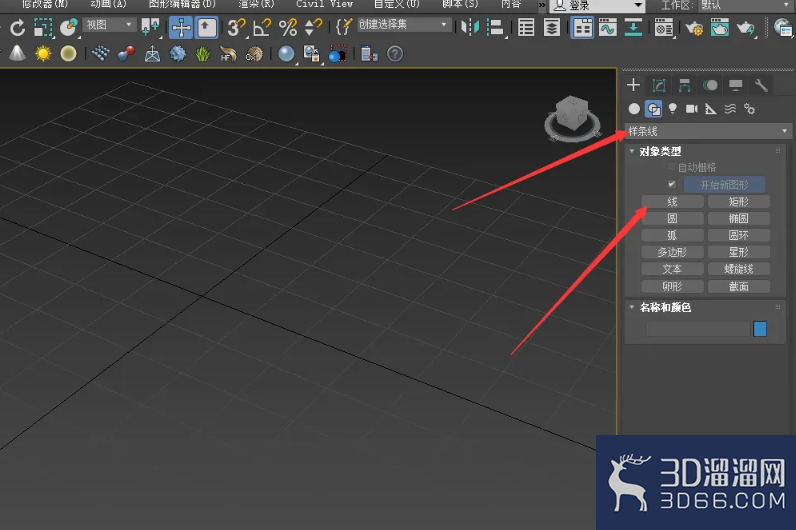Viewport: 796px width, 530px height.
Task: Switch to the Create panel tab
Action: pos(634,85)
